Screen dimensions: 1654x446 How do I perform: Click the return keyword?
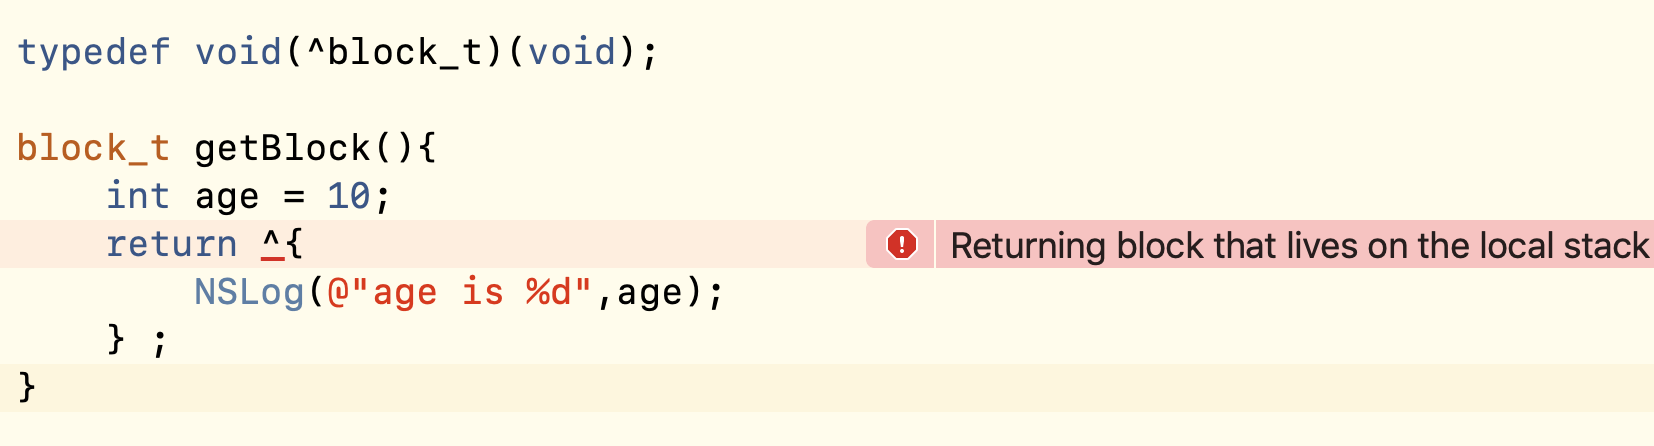pyautogui.click(x=171, y=244)
